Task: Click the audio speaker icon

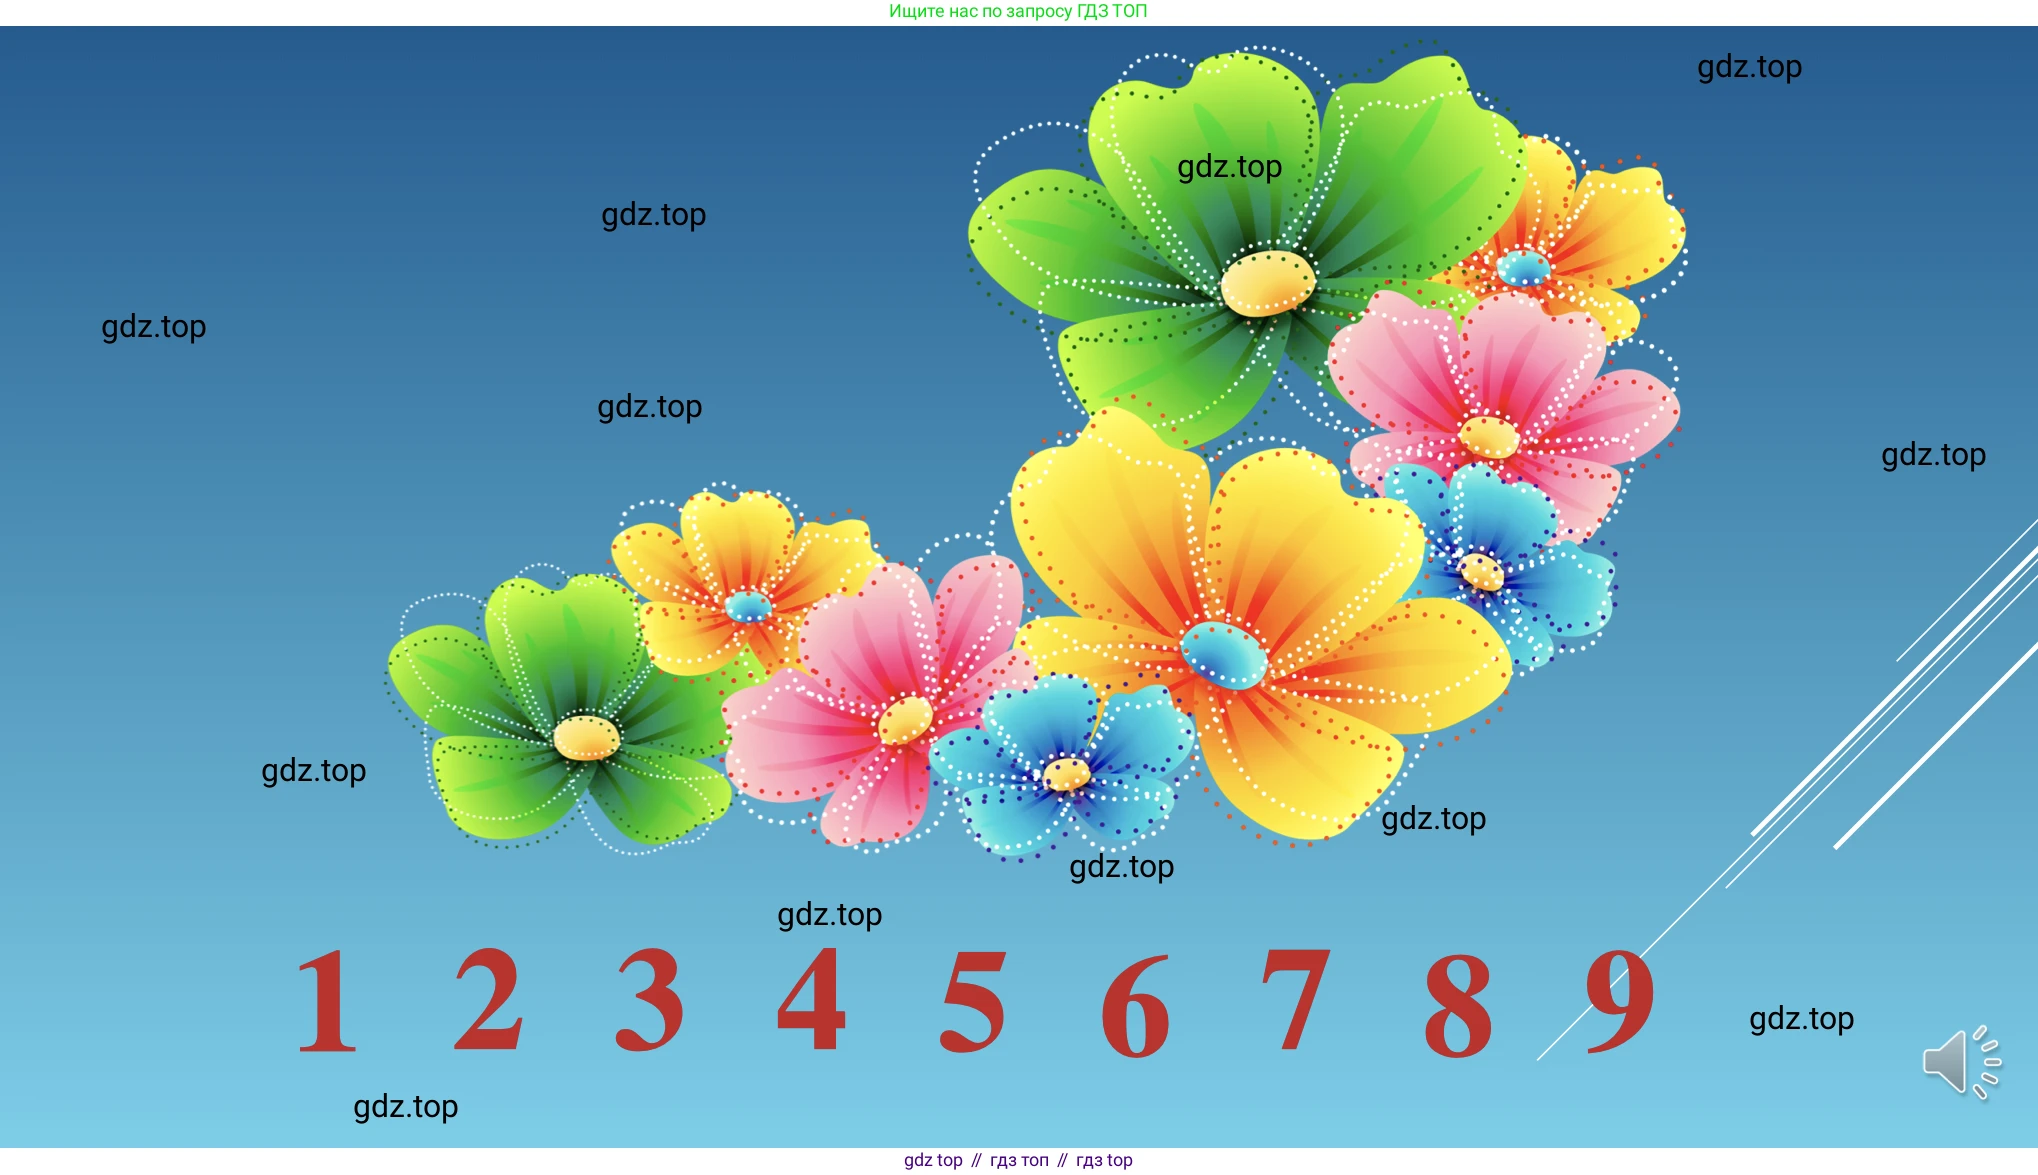Action: [x=1958, y=1062]
